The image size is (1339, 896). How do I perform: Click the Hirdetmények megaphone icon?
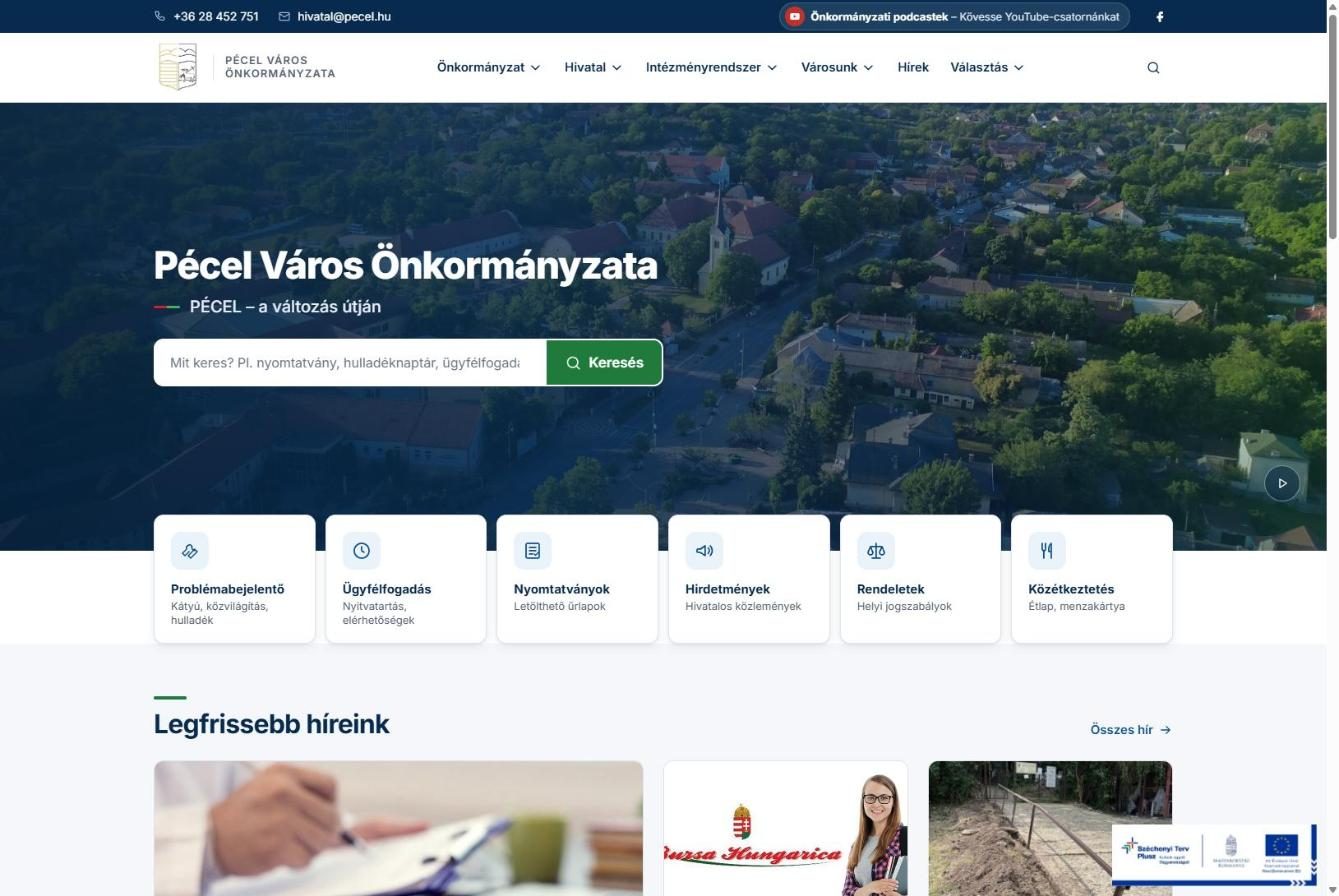pos(704,551)
